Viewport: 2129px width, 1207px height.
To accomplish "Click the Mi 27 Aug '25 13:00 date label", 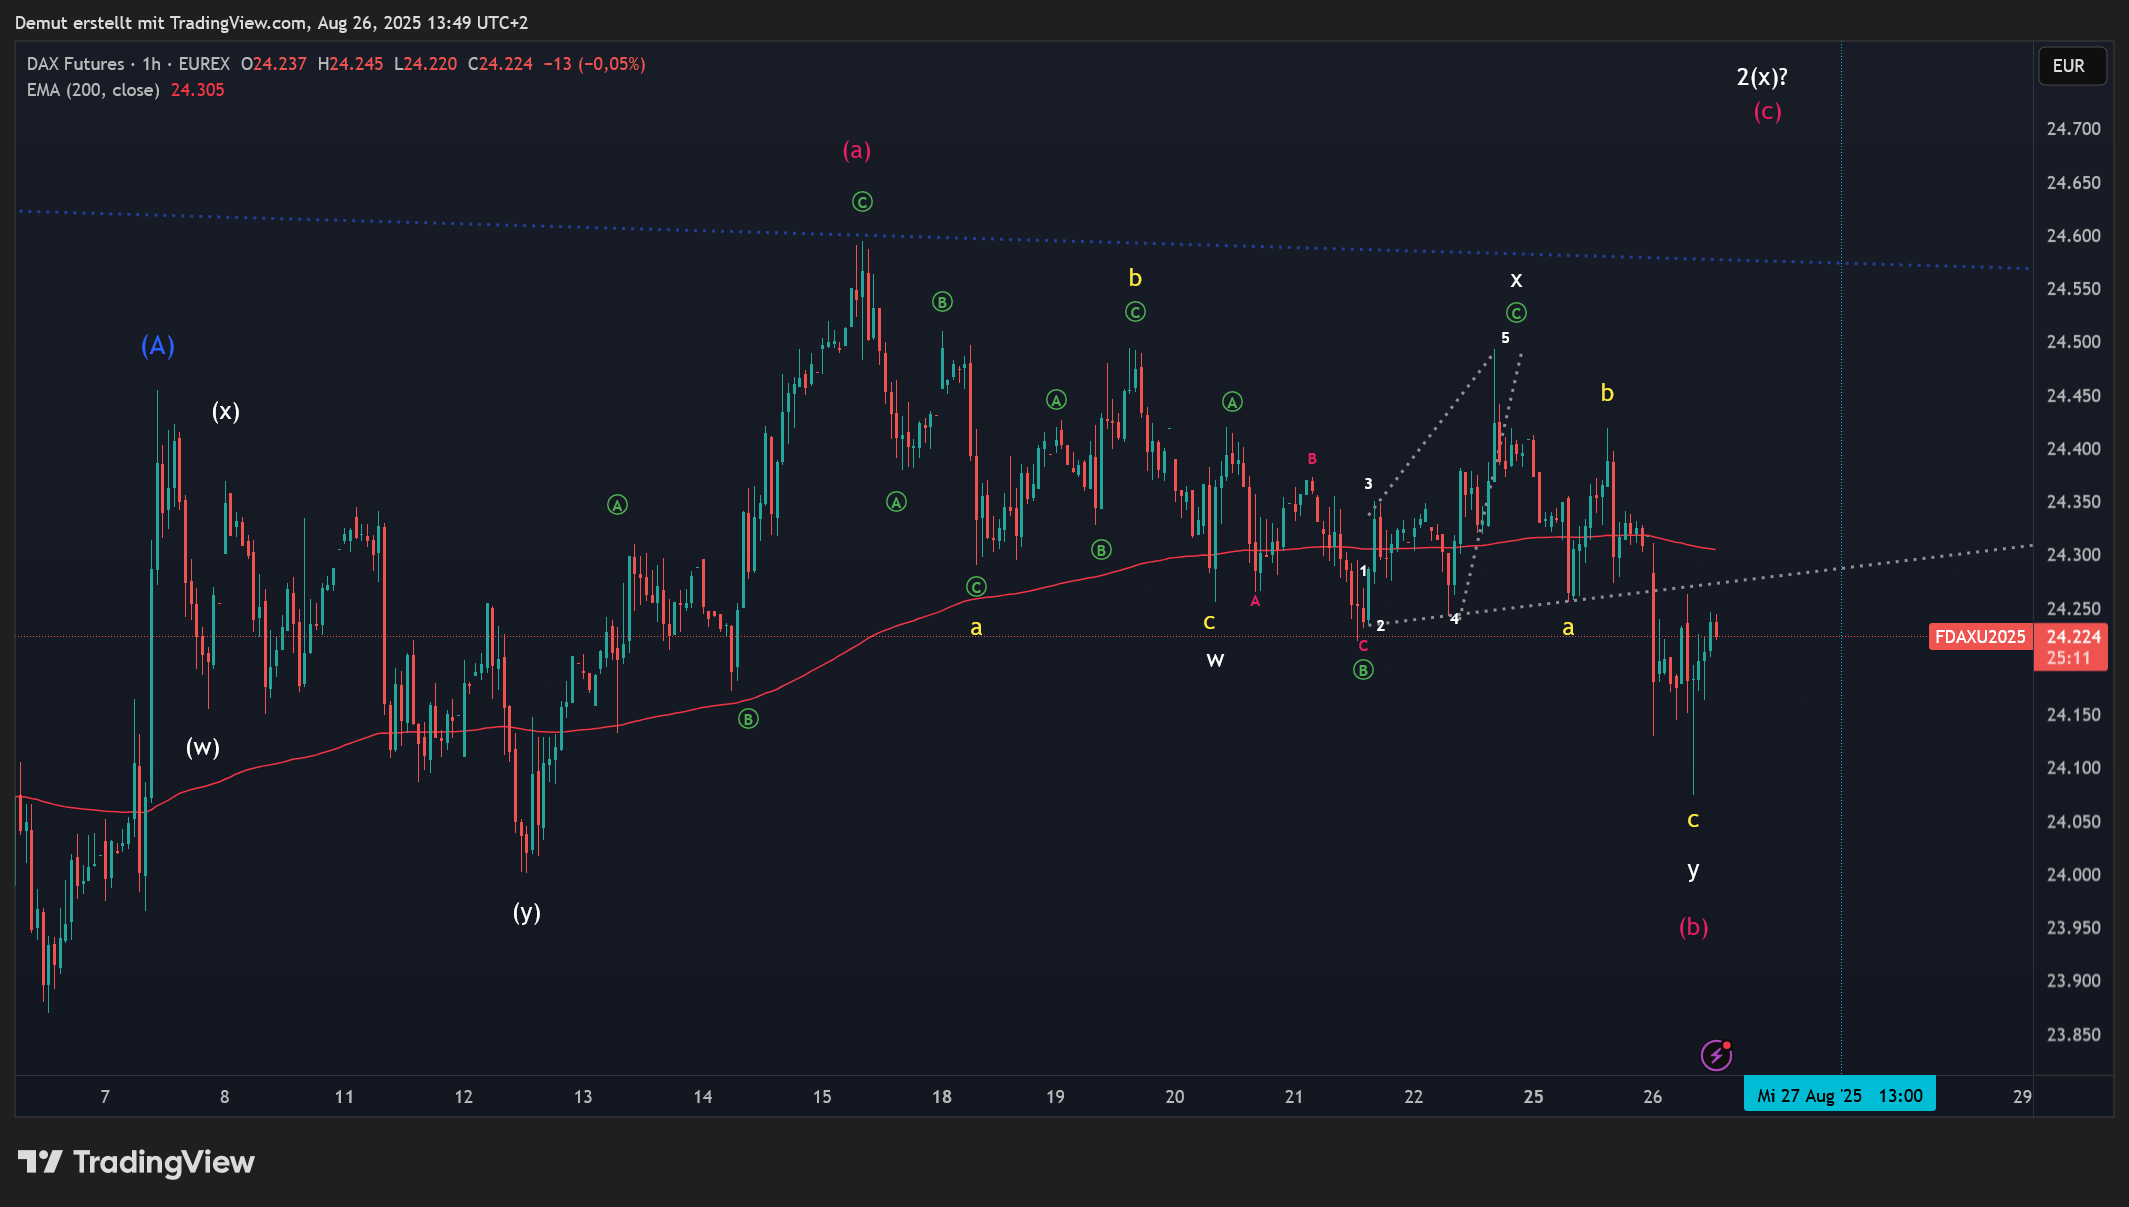I will [x=1839, y=1095].
